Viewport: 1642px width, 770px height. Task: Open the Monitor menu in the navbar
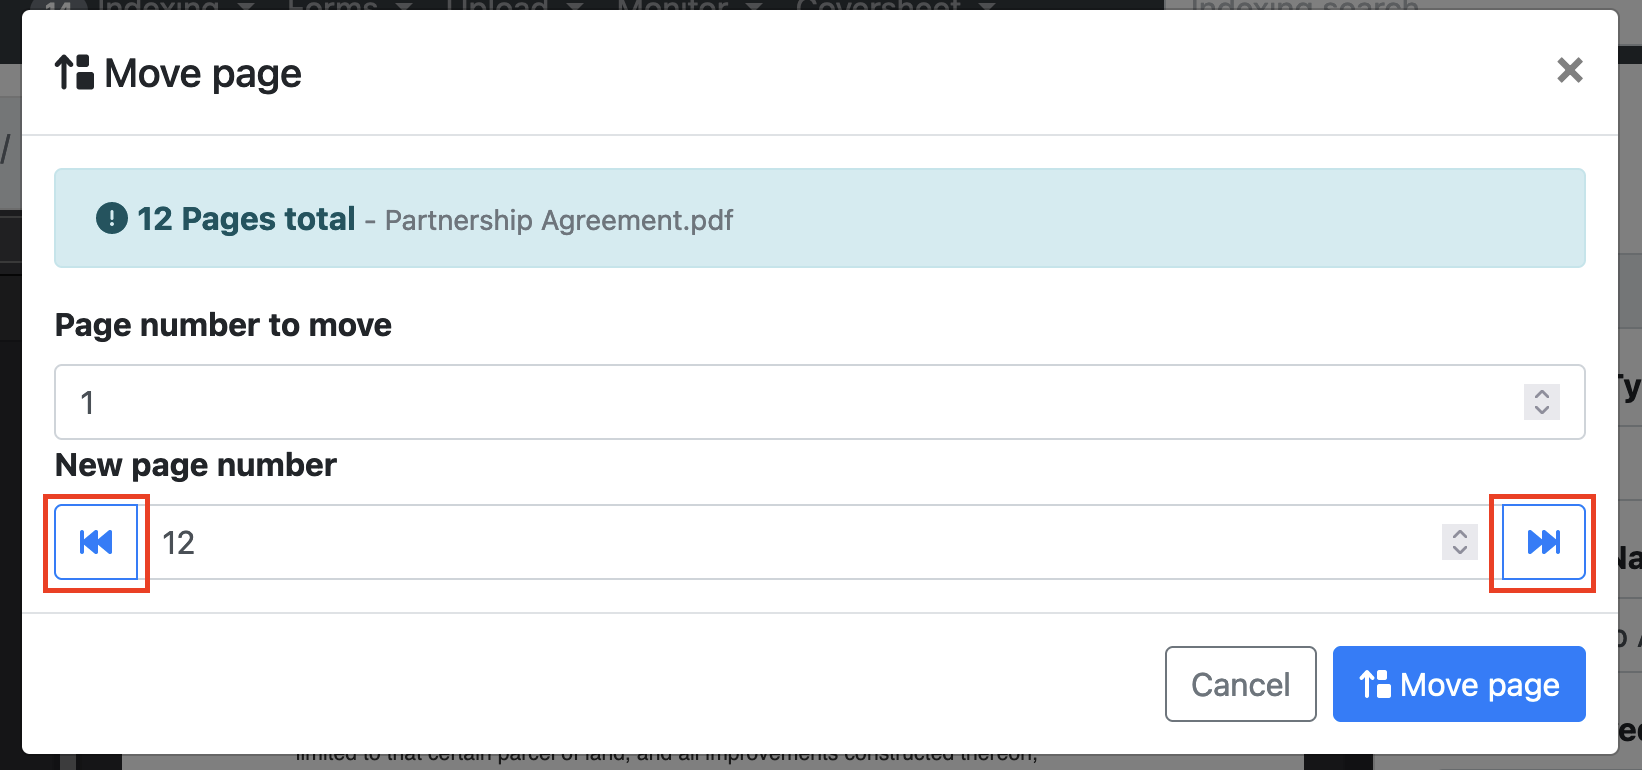689,6
